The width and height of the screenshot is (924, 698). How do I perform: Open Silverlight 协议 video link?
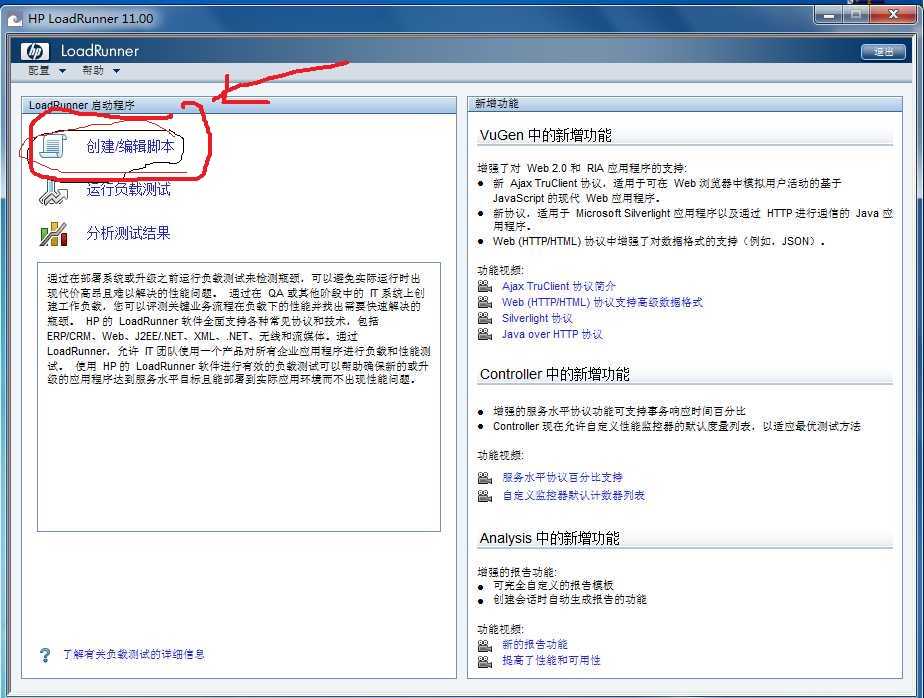537,318
